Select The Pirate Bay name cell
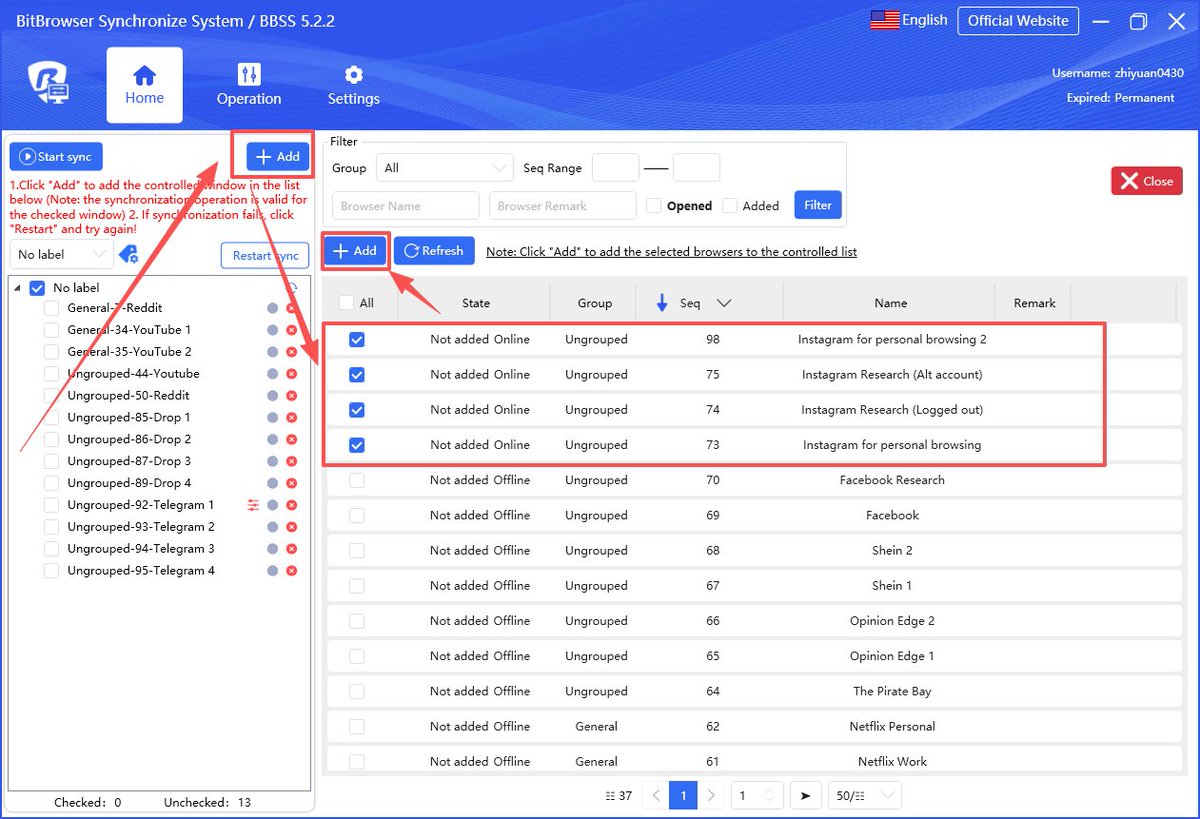The image size is (1200, 819). click(890, 691)
